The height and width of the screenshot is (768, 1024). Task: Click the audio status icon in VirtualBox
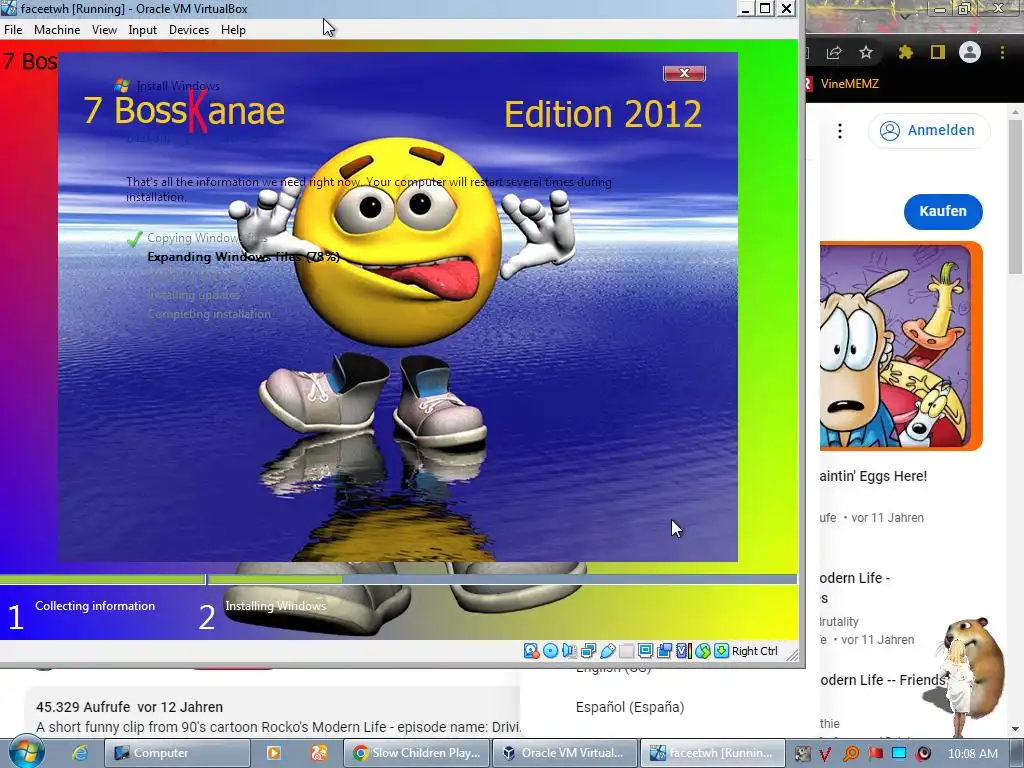click(569, 651)
